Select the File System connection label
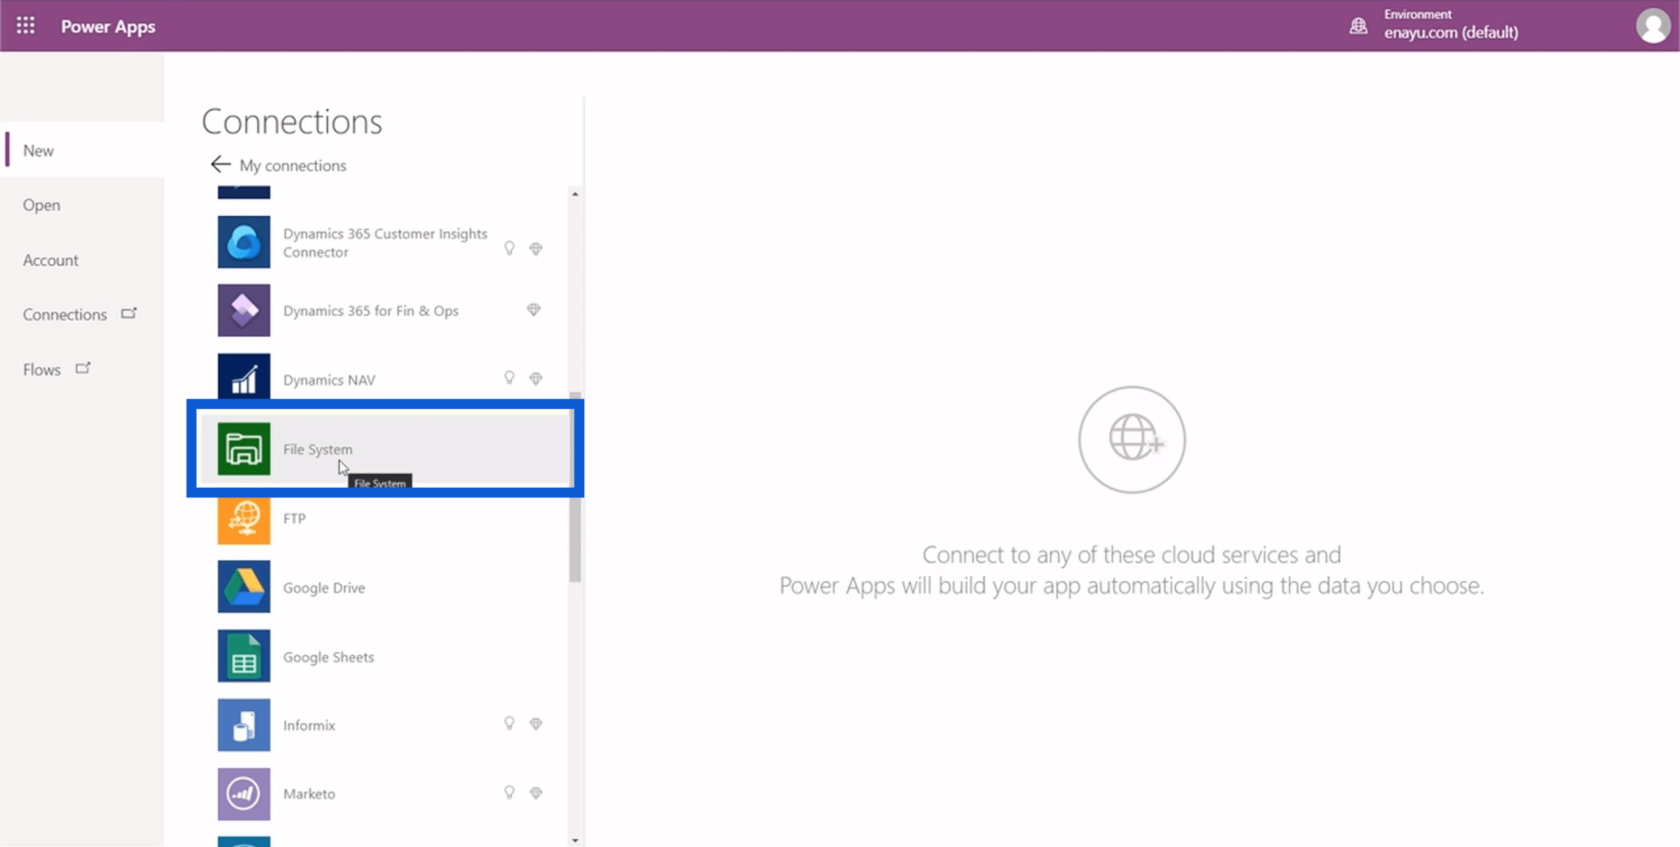This screenshot has width=1680, height=847. pos(318,449)
